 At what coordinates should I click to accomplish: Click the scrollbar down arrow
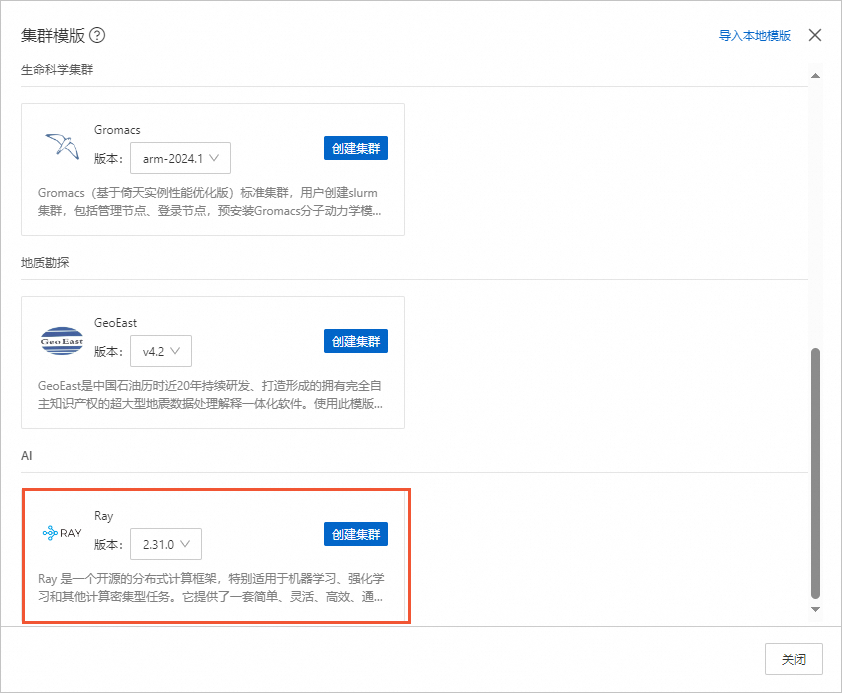click(815, 609)
